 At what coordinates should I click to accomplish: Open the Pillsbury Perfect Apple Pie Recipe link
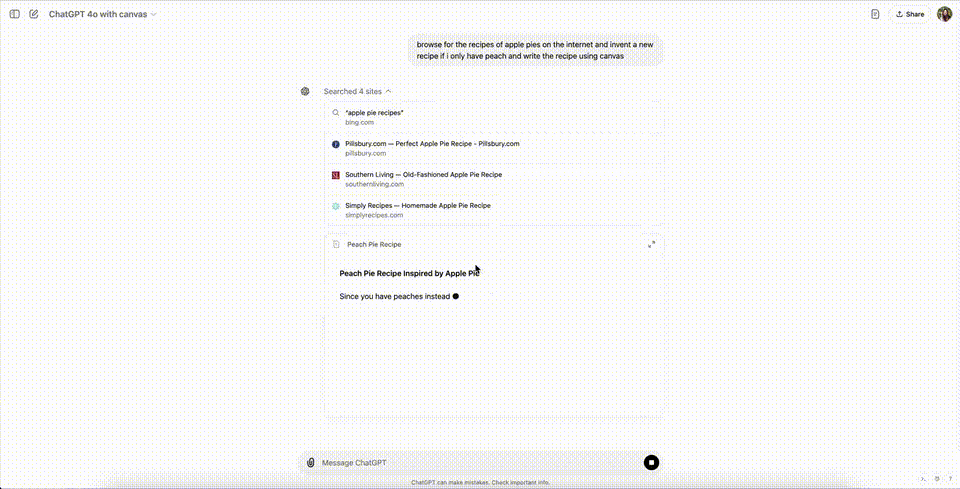(x=495, y=148)
